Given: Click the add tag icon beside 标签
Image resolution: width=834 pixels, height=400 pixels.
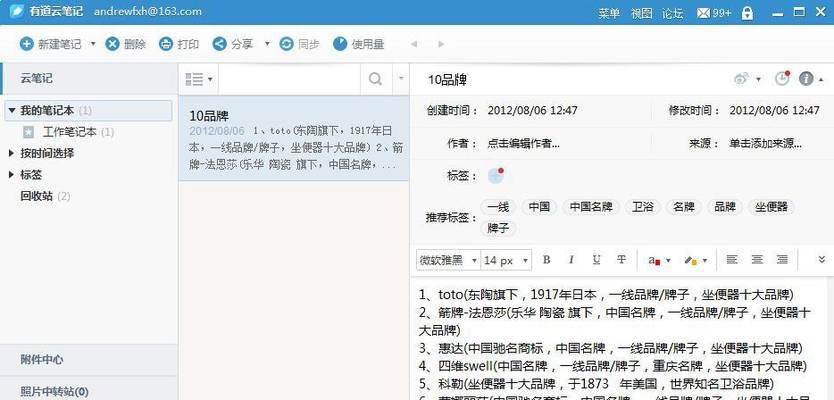Looking at the screenshot, I should [496, 176].
